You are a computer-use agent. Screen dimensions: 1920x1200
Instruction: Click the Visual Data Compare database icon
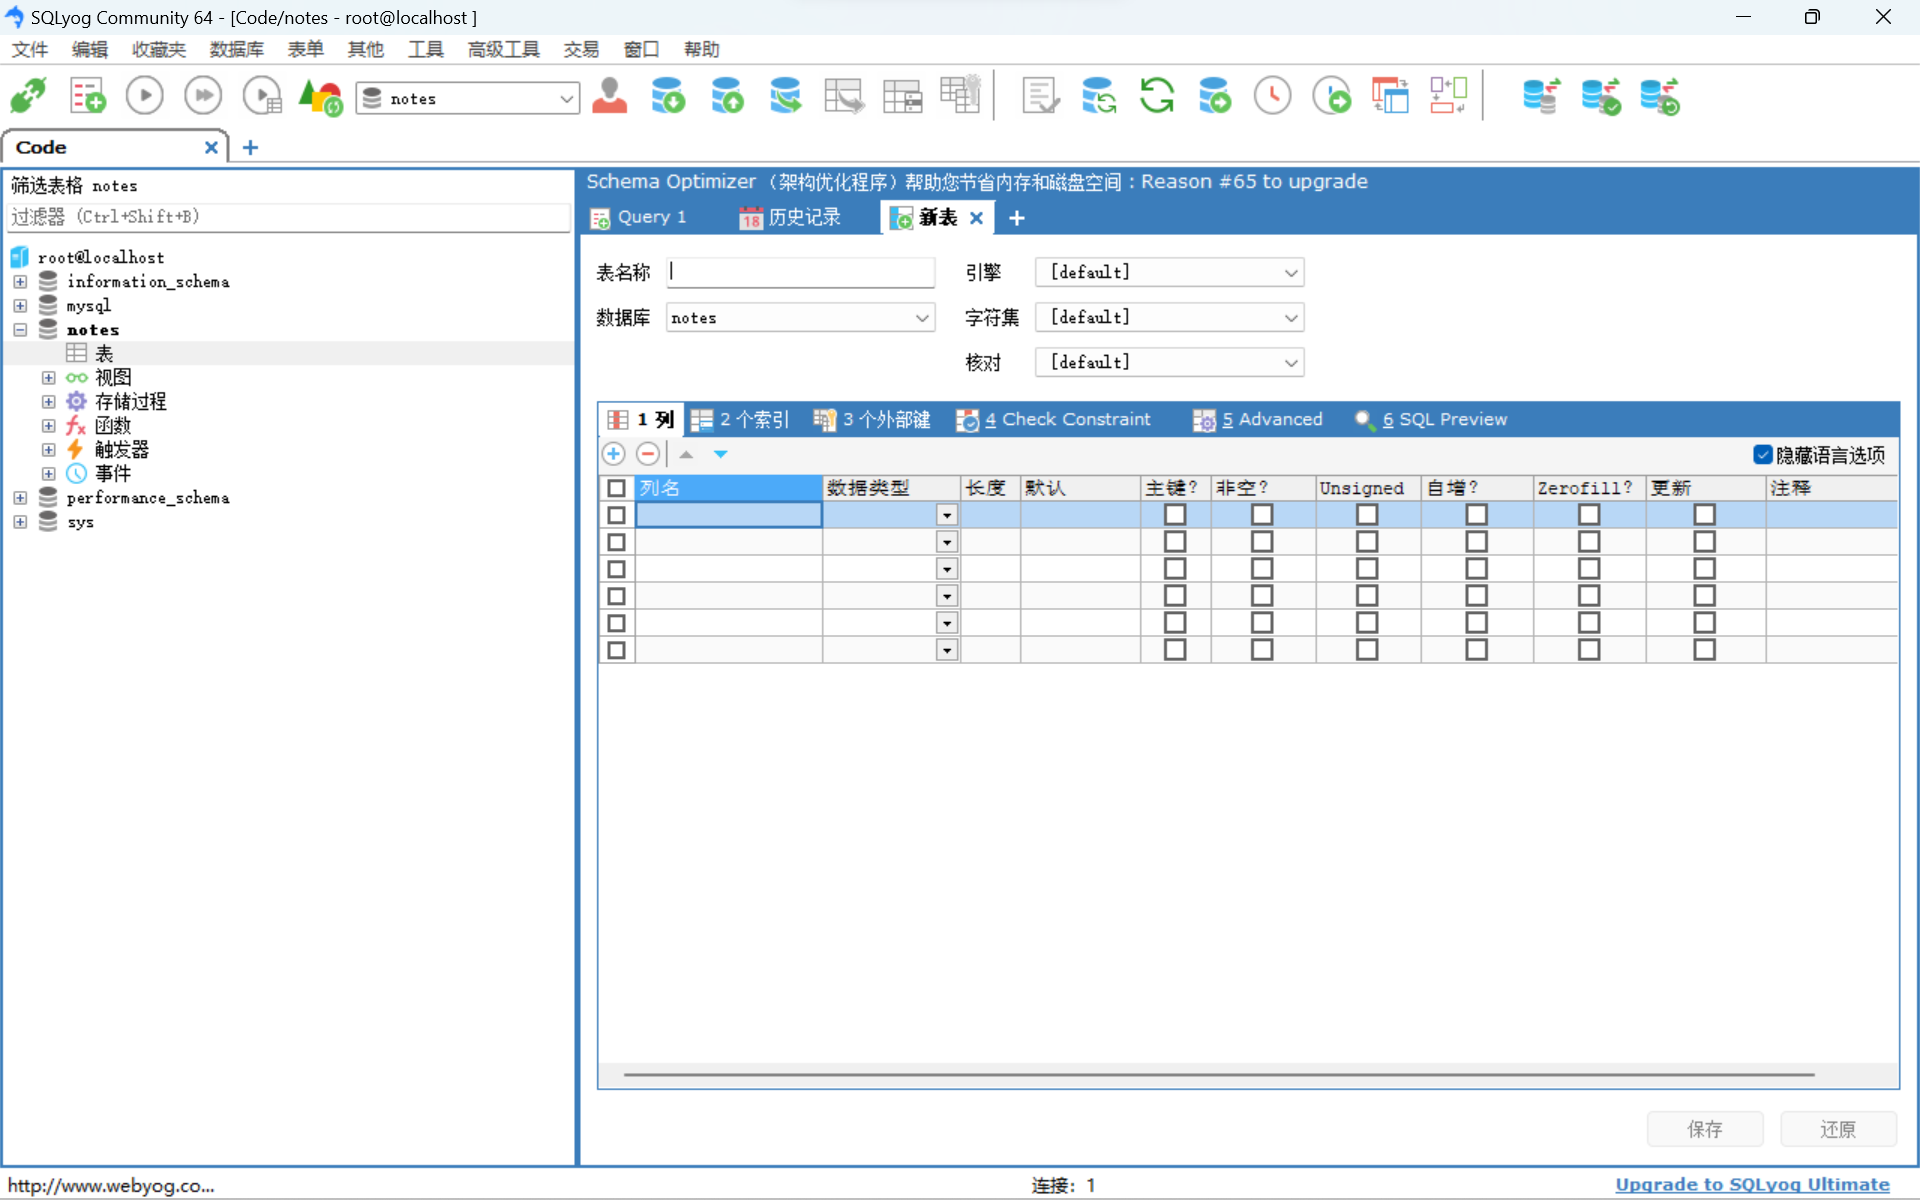tap(1601, 97)
